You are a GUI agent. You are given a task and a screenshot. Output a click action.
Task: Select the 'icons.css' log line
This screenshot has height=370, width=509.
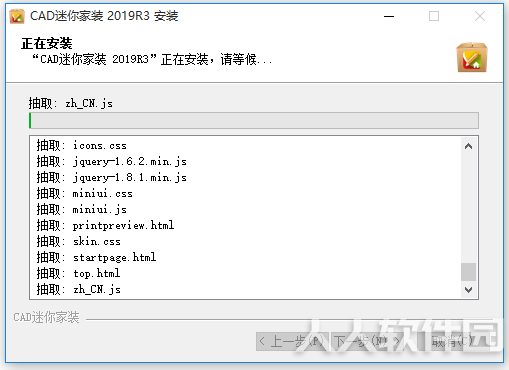(82, 146)
